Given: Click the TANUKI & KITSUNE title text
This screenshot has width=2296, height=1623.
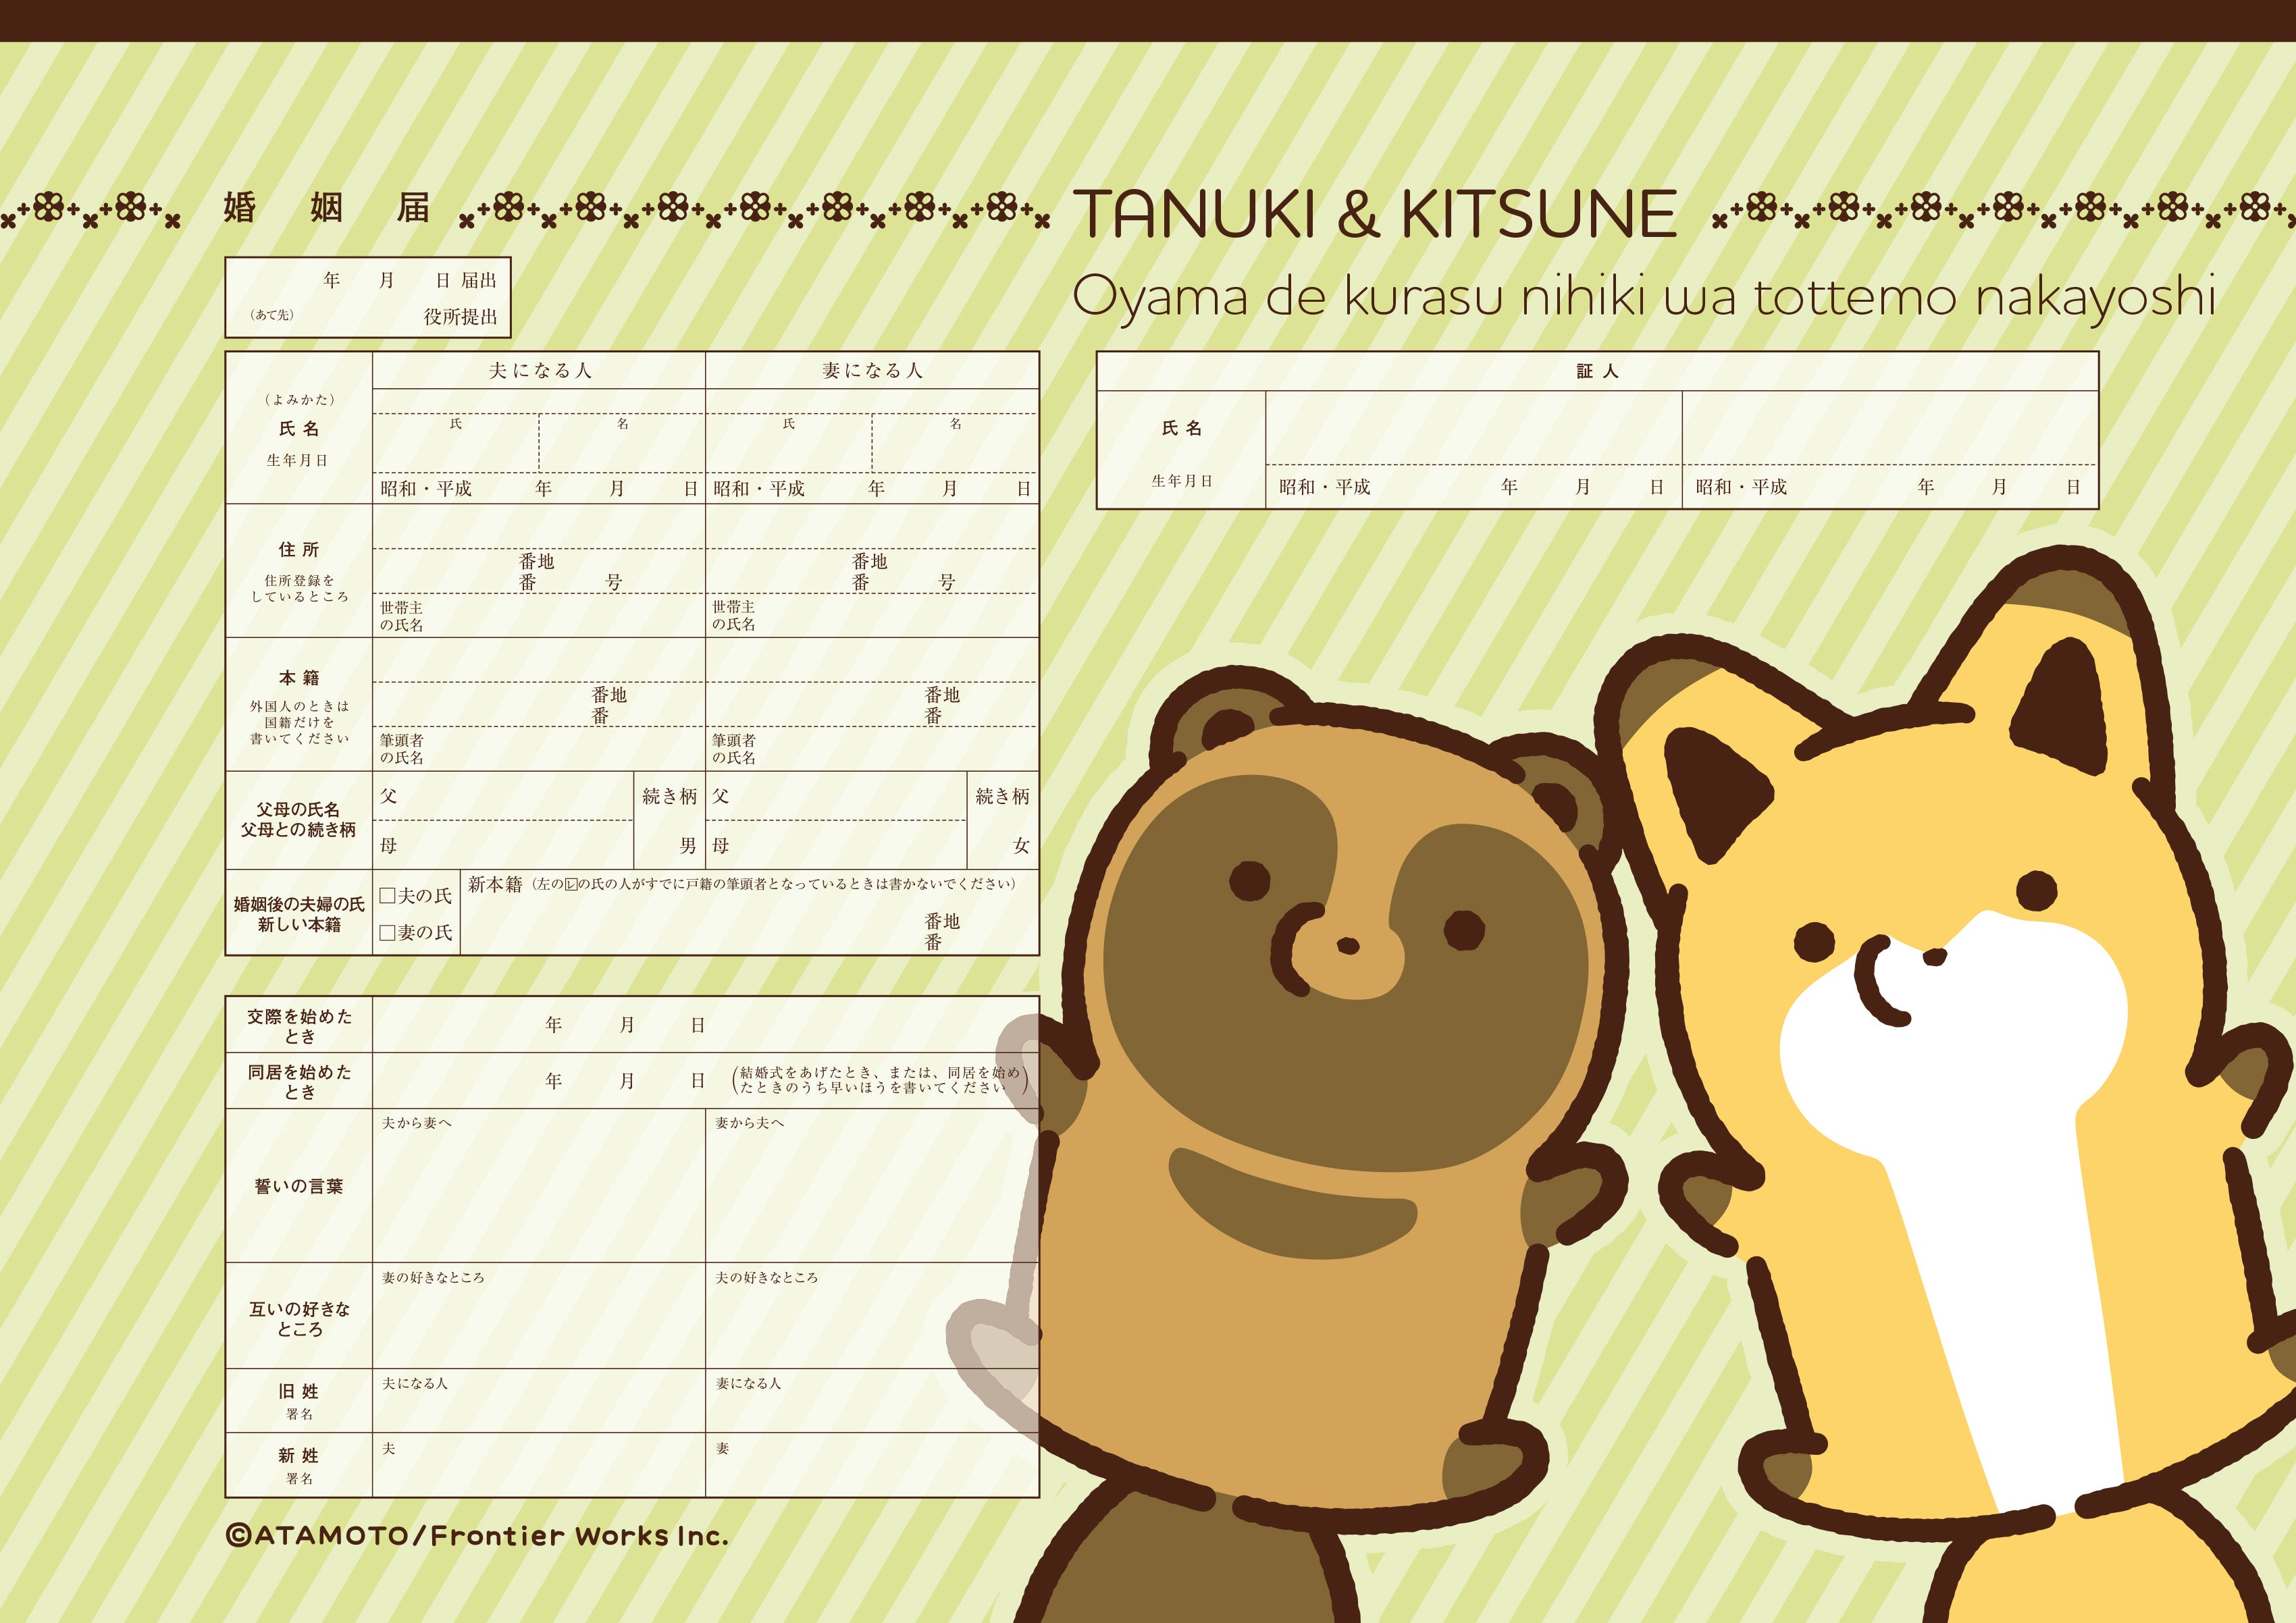Looking at the screenshot, I should (1375, 214).
